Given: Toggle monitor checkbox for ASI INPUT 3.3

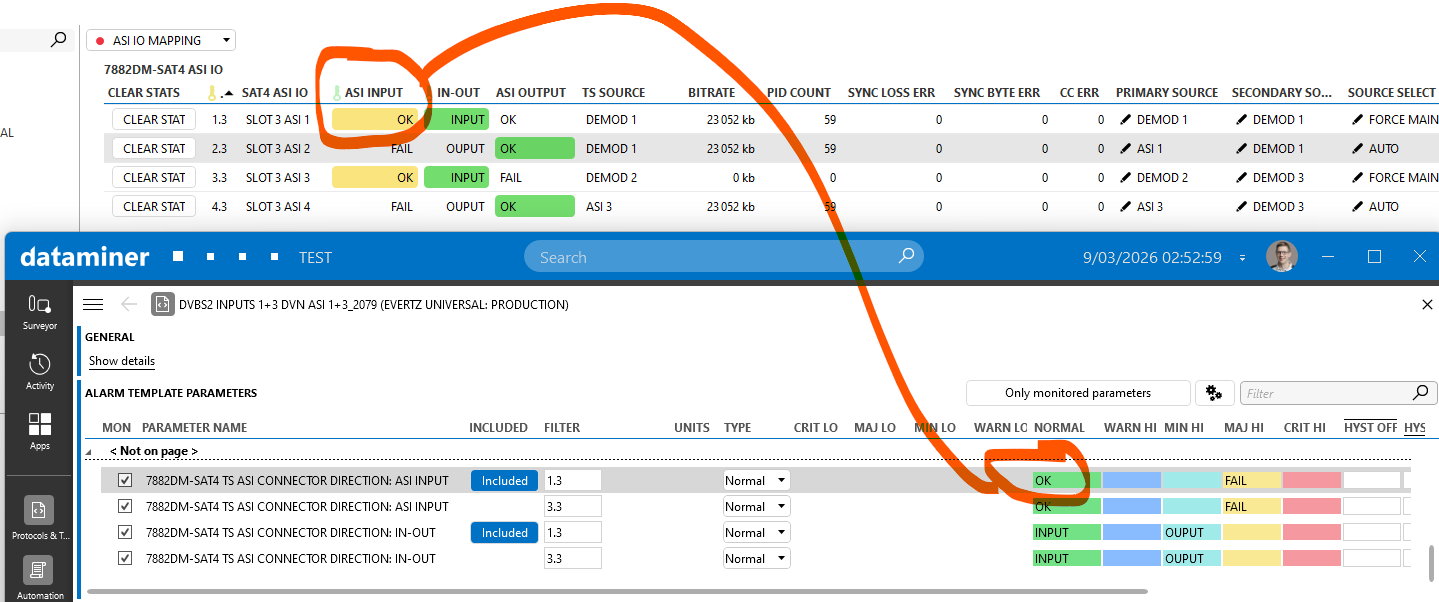Looking at the screenshot, I should click(125, 507).
